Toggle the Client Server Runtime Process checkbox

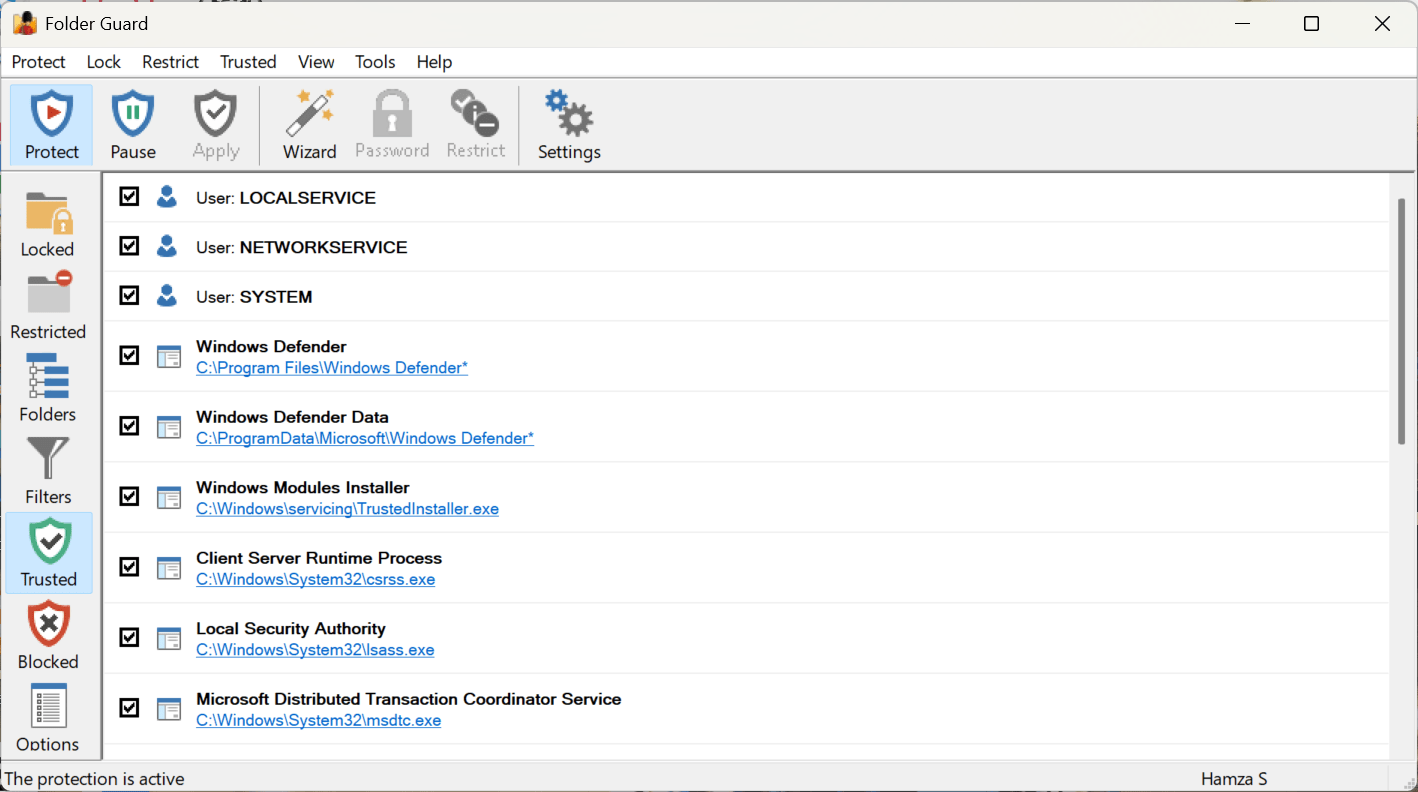129,567
